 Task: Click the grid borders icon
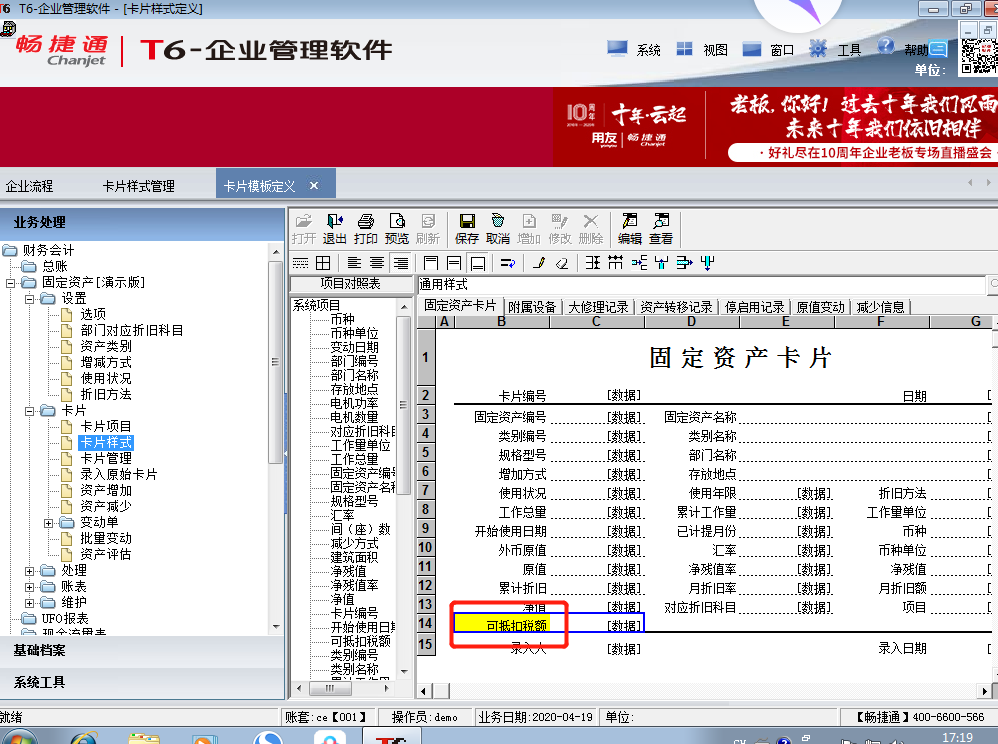[323, 263]
